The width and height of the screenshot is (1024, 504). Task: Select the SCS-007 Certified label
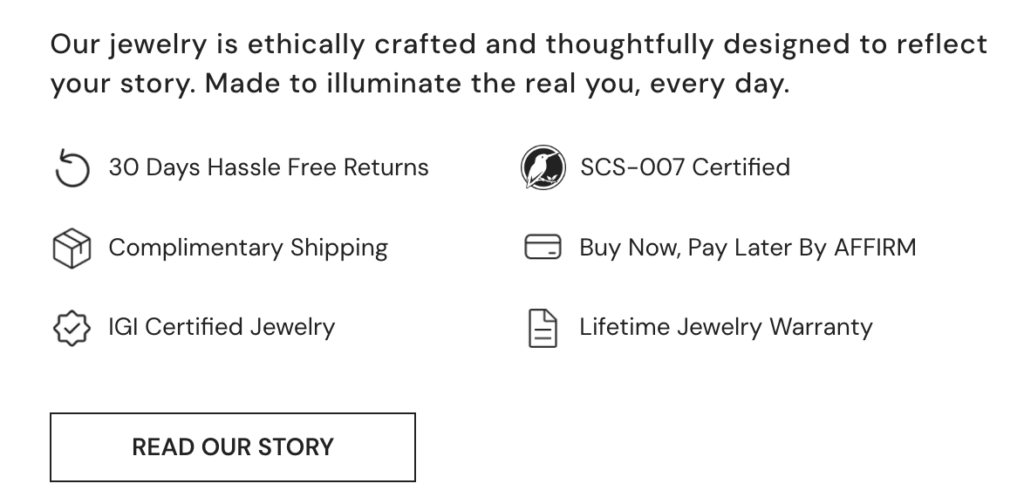[x=684, y=167]
